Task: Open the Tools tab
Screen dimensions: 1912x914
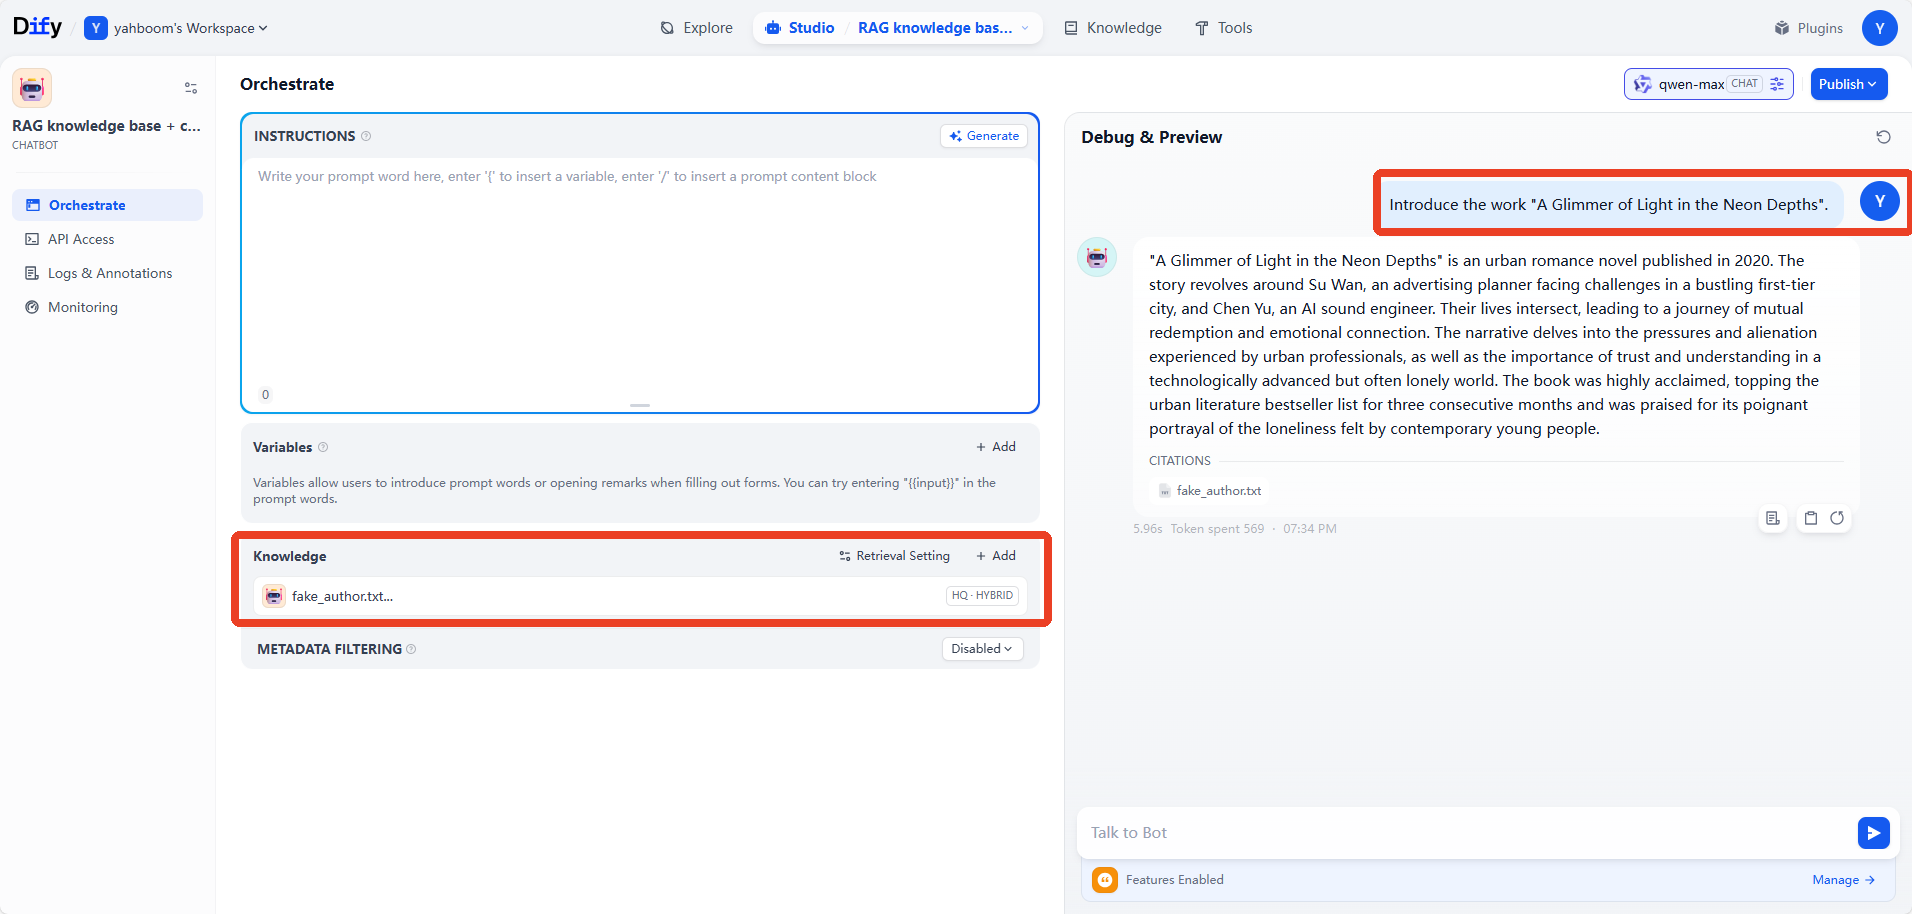Action: point(1223,28)
